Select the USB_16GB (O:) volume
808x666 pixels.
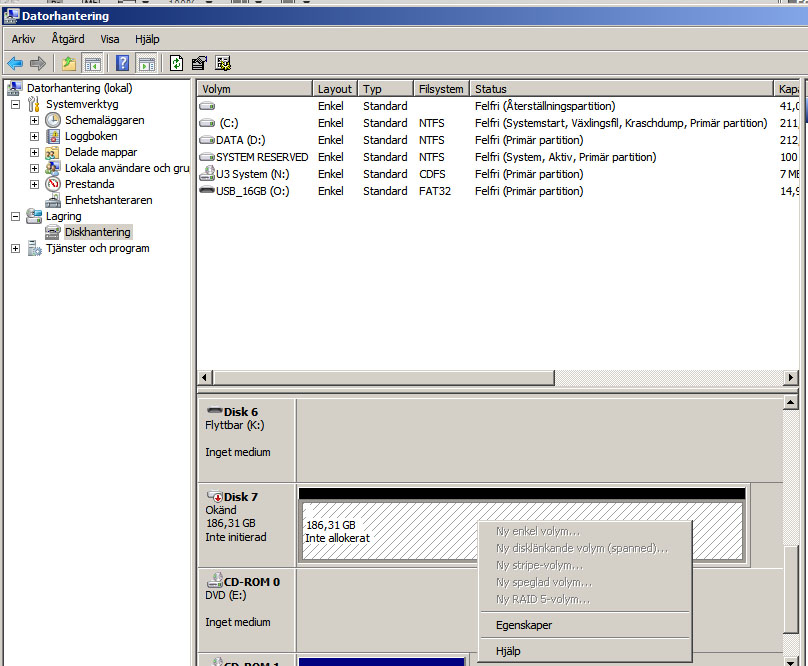click(498, 191)
